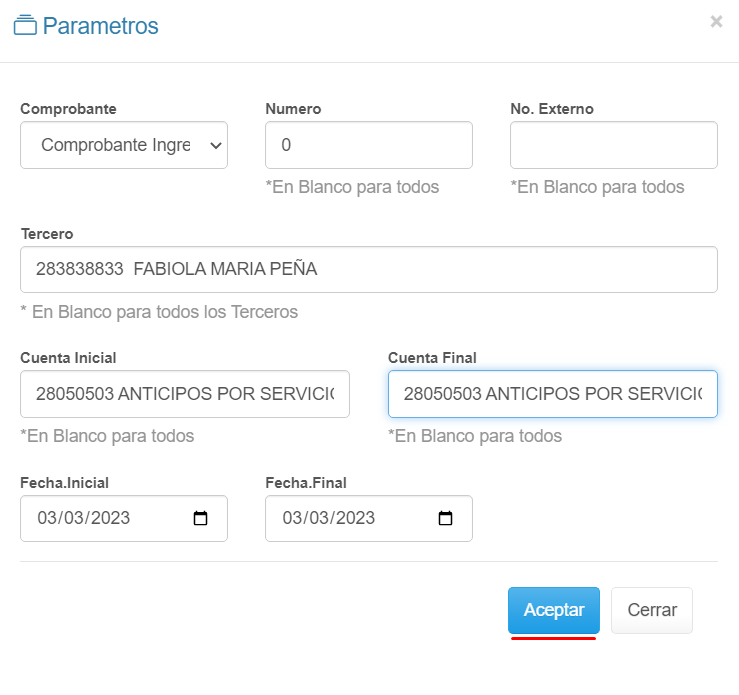Open the Fecha.Final calendar picker icon
This screenshot has width=739, height=695.
pos(445,518)
